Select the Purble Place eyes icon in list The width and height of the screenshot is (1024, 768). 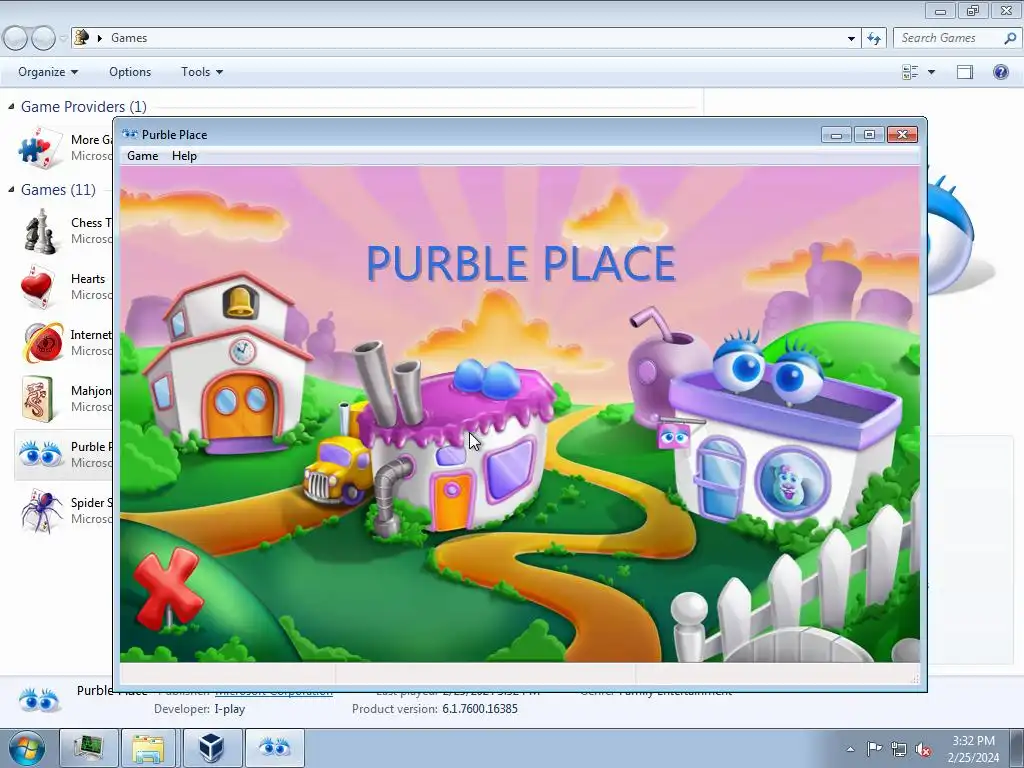click(40, 454)
